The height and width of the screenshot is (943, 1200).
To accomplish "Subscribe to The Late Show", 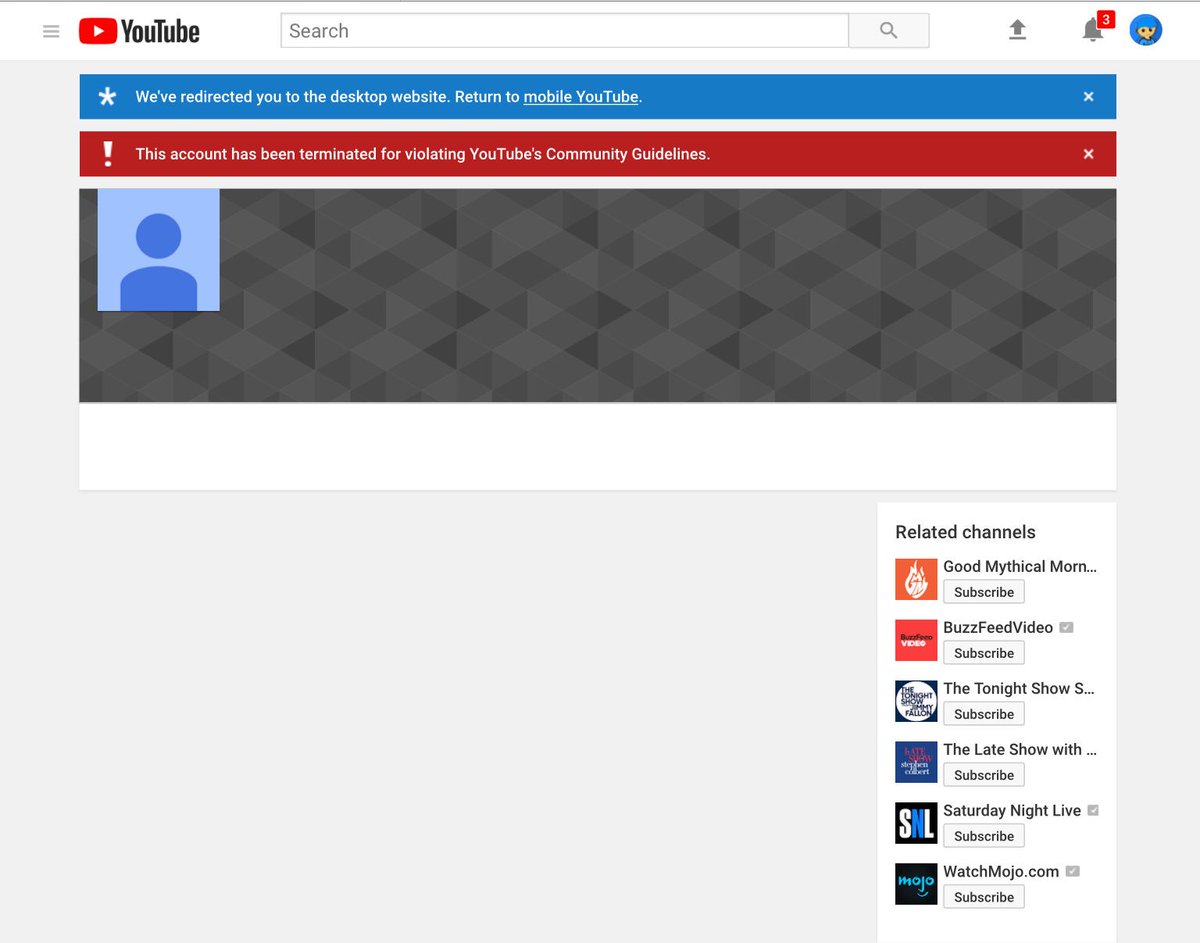I will pyautogui.click(x=984, y=775).
